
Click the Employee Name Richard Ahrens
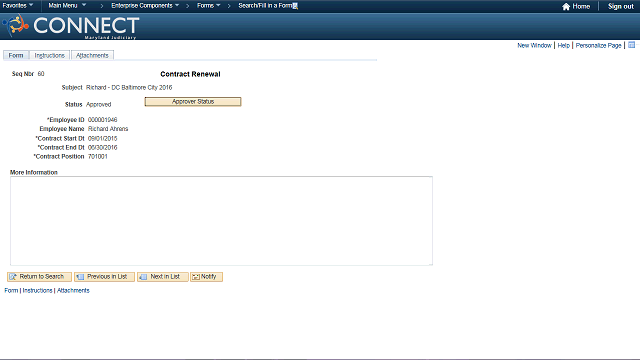pyautogui.click(x=108, y=129)
